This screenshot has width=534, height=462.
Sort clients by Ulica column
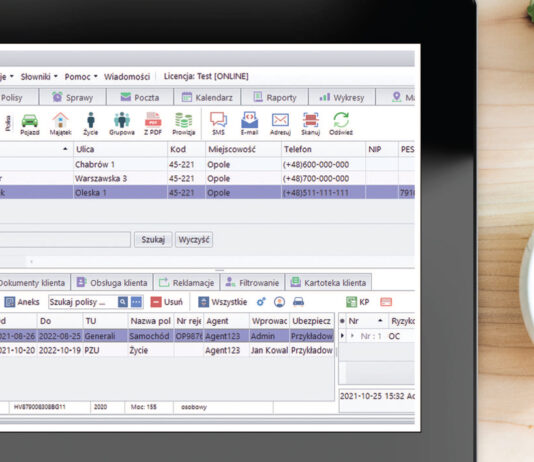click(120, 149)
